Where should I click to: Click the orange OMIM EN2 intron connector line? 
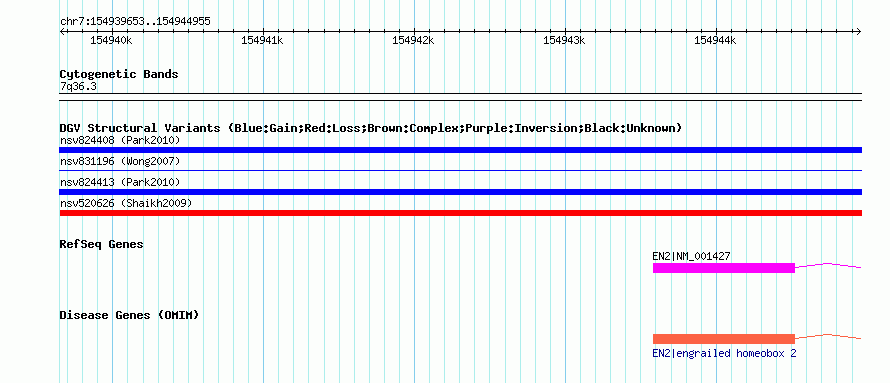pyautogui.click(x=829, y=336)
